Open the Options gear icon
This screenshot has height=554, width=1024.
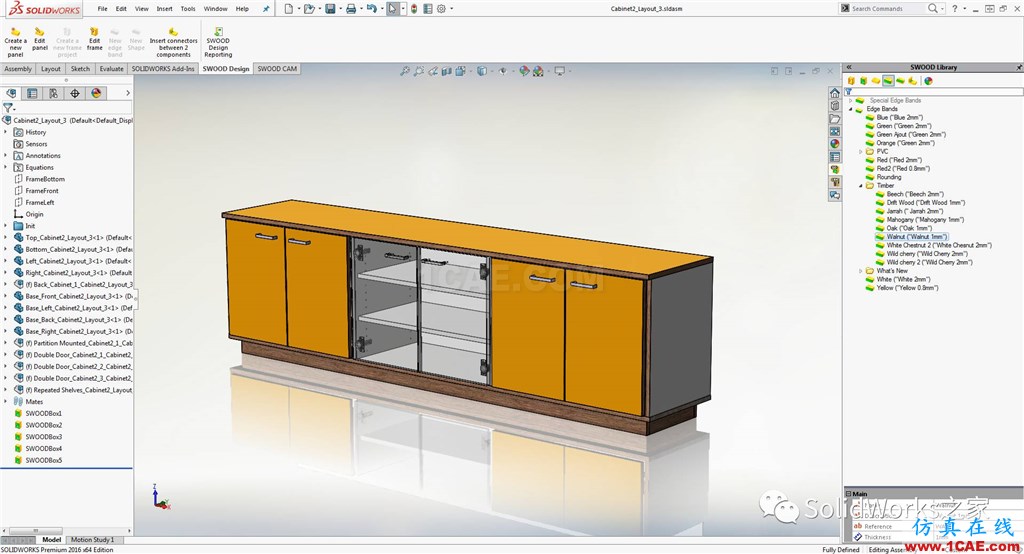441,8
